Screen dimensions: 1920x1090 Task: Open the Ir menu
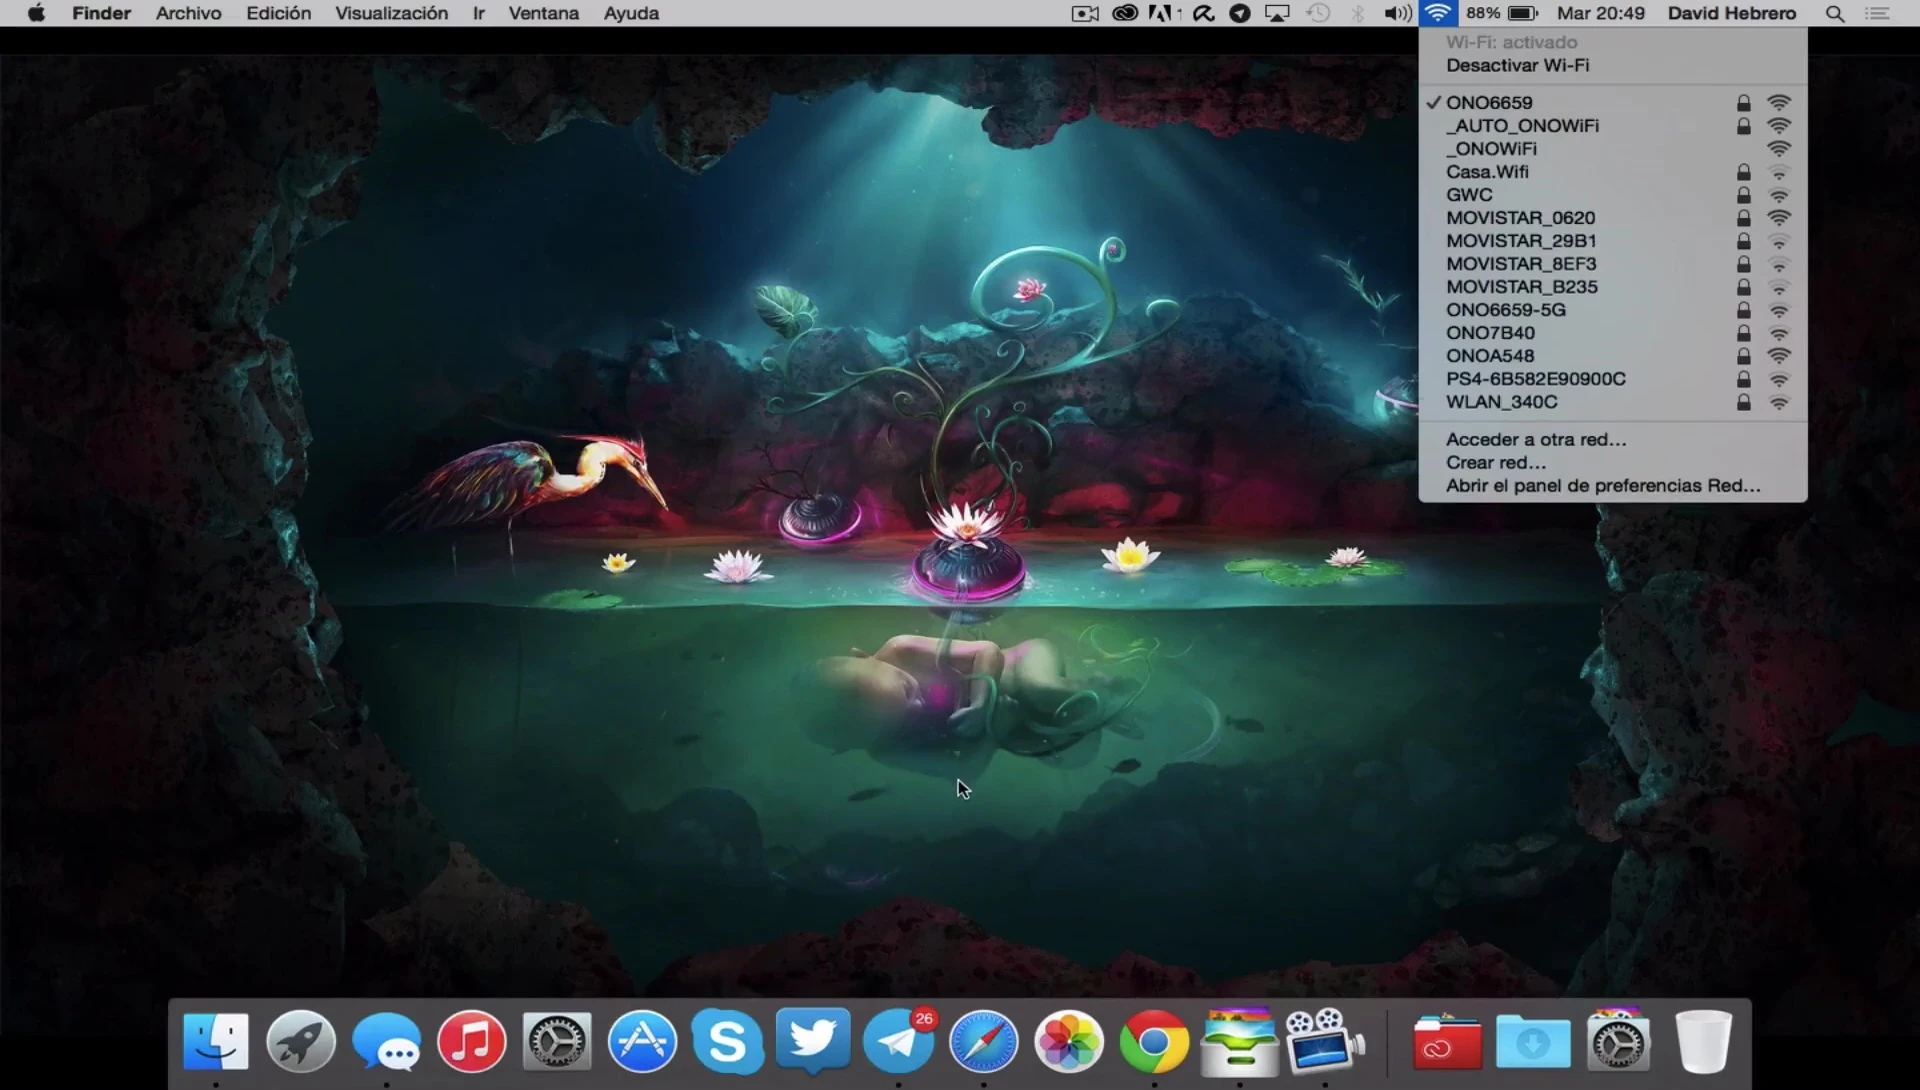click(479, 13)
